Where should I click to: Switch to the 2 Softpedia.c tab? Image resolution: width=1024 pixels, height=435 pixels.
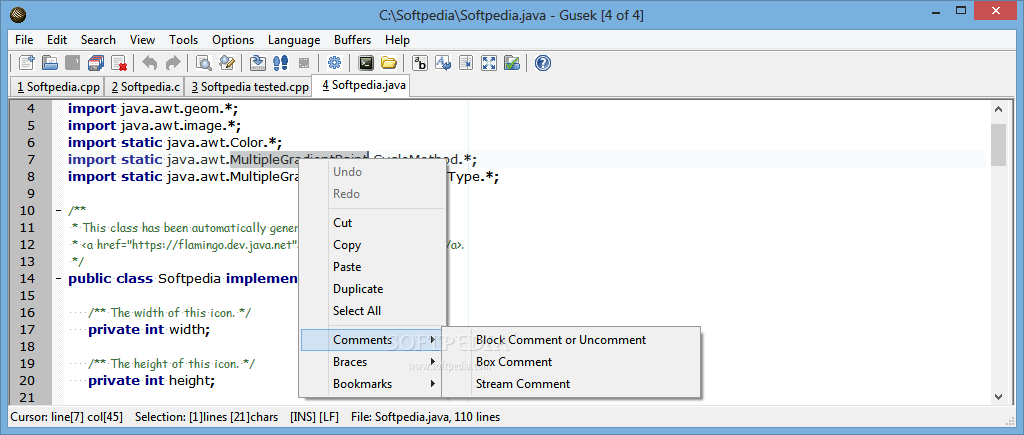pyautogui.click(x=146, y=87)
